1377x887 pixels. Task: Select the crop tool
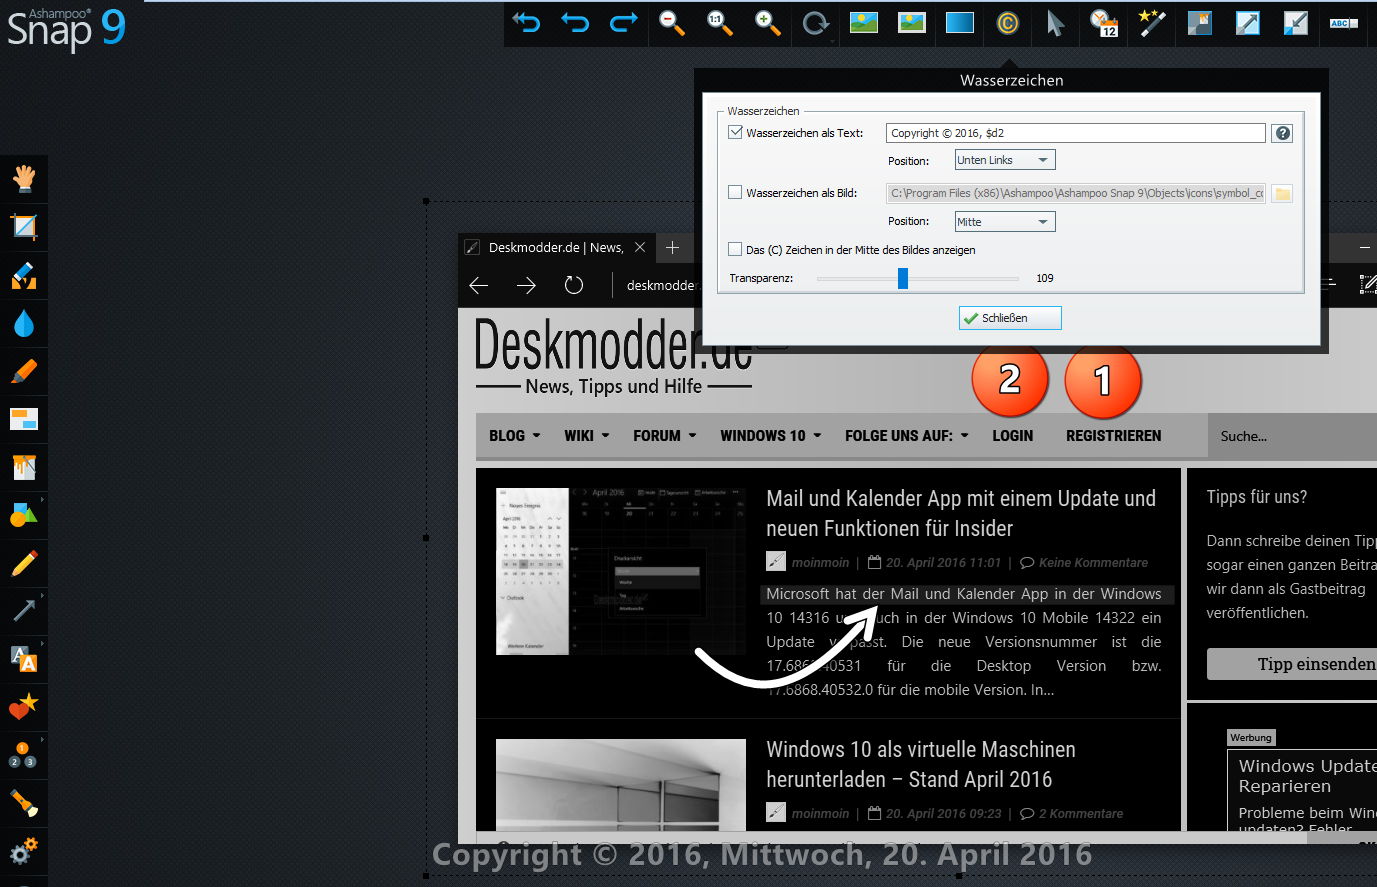pyautogui.click(x=24, y=227)
